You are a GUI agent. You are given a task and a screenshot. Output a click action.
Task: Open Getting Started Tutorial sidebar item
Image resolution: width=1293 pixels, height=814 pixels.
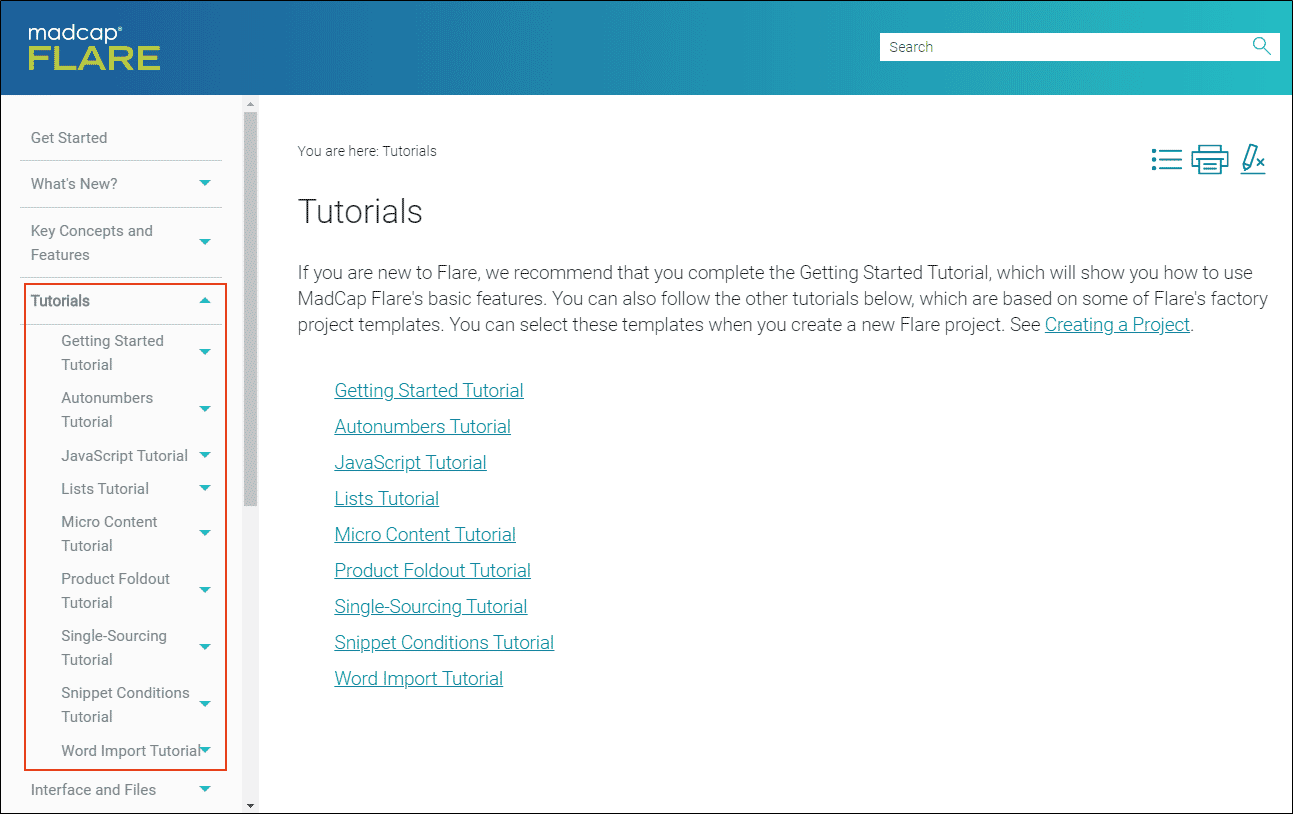[112, 353]
